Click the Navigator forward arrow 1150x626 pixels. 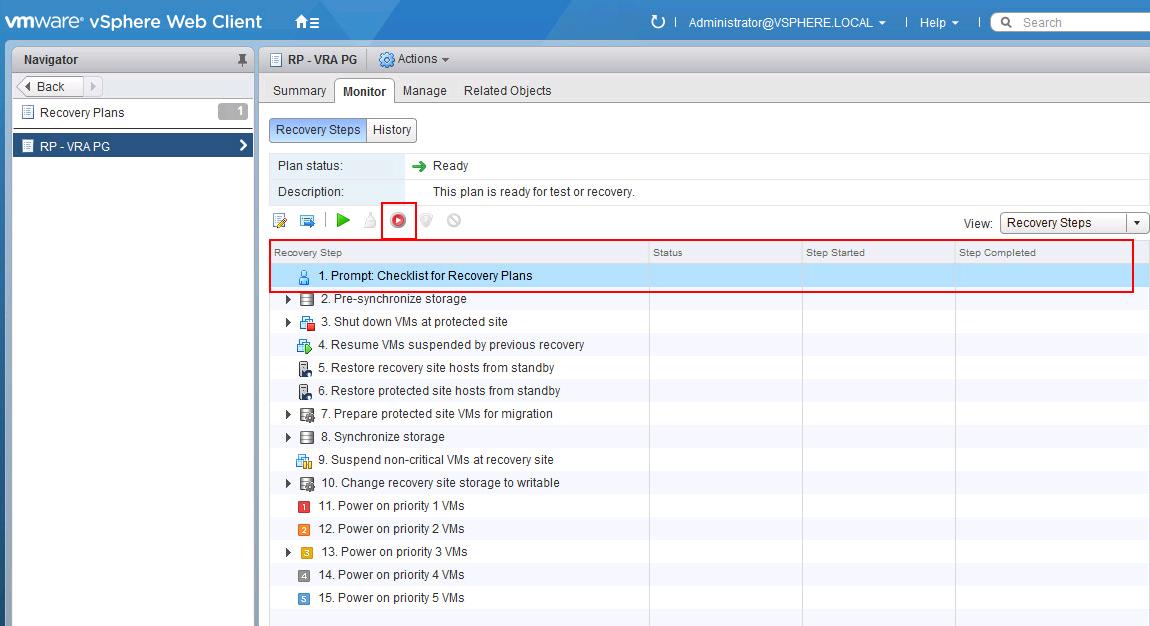[93, 86]
